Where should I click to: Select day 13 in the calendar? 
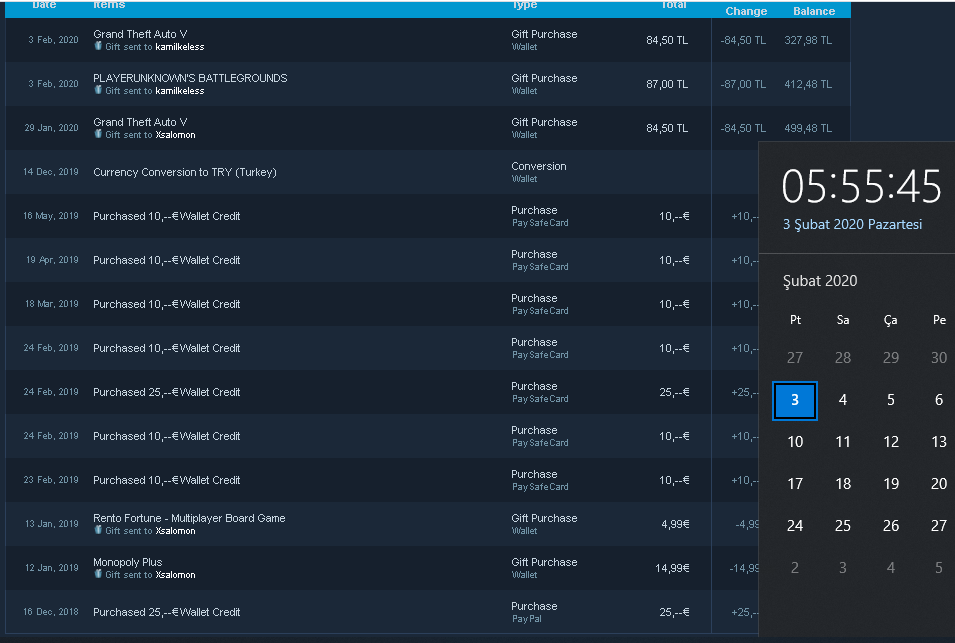tap(939, 442)
